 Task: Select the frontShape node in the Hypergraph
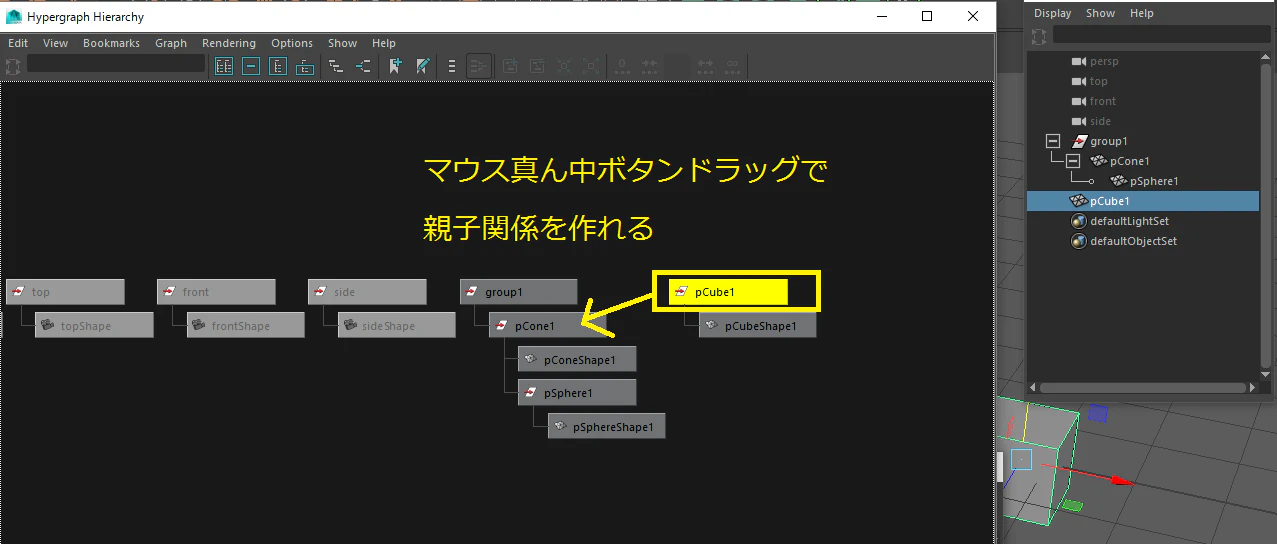point(245,325)
